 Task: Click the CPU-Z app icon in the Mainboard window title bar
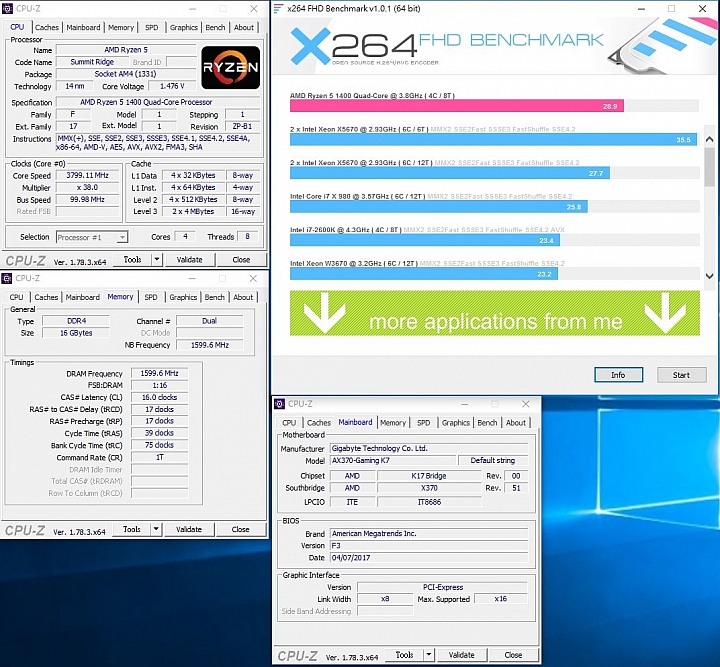point(279,404)
